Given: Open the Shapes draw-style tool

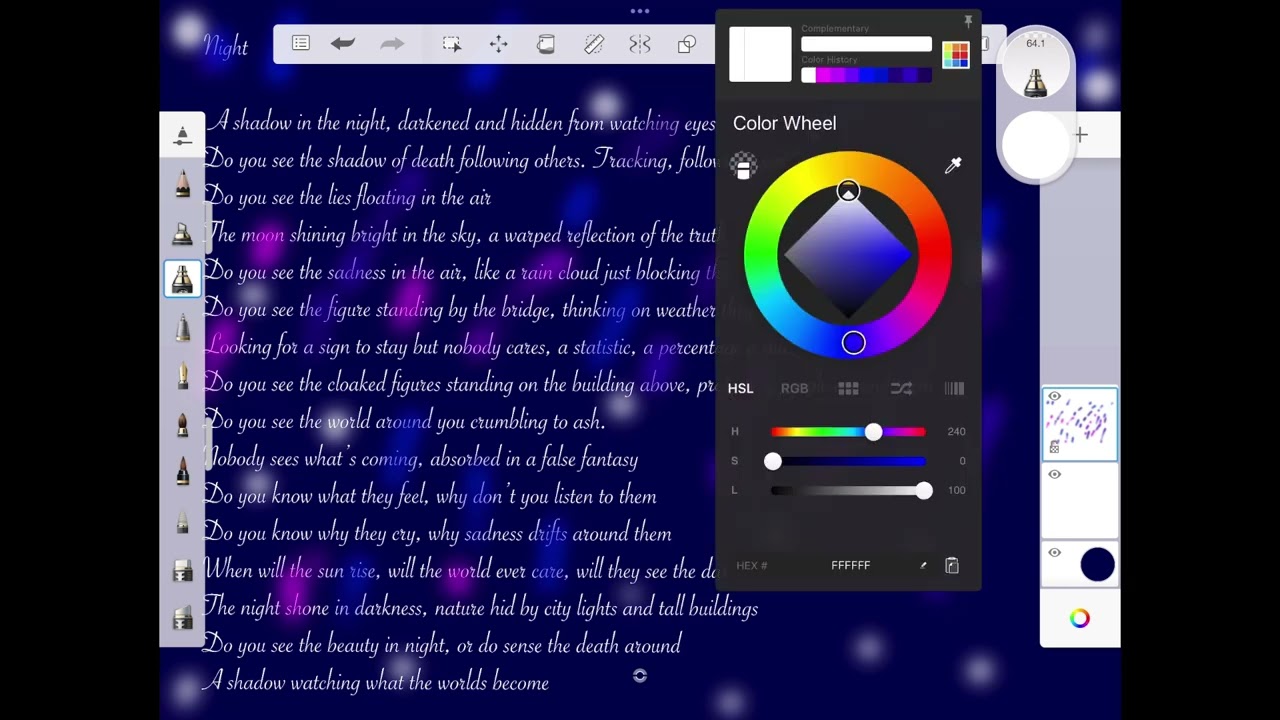Looking at the screenshot, I should click(x=687, y=44).
